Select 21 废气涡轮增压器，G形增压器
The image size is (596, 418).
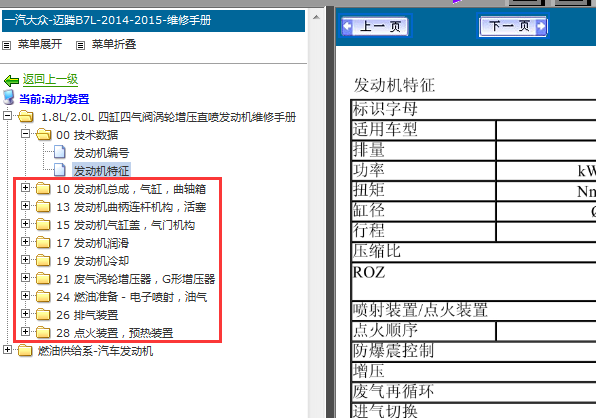click(x=136, y=279)
